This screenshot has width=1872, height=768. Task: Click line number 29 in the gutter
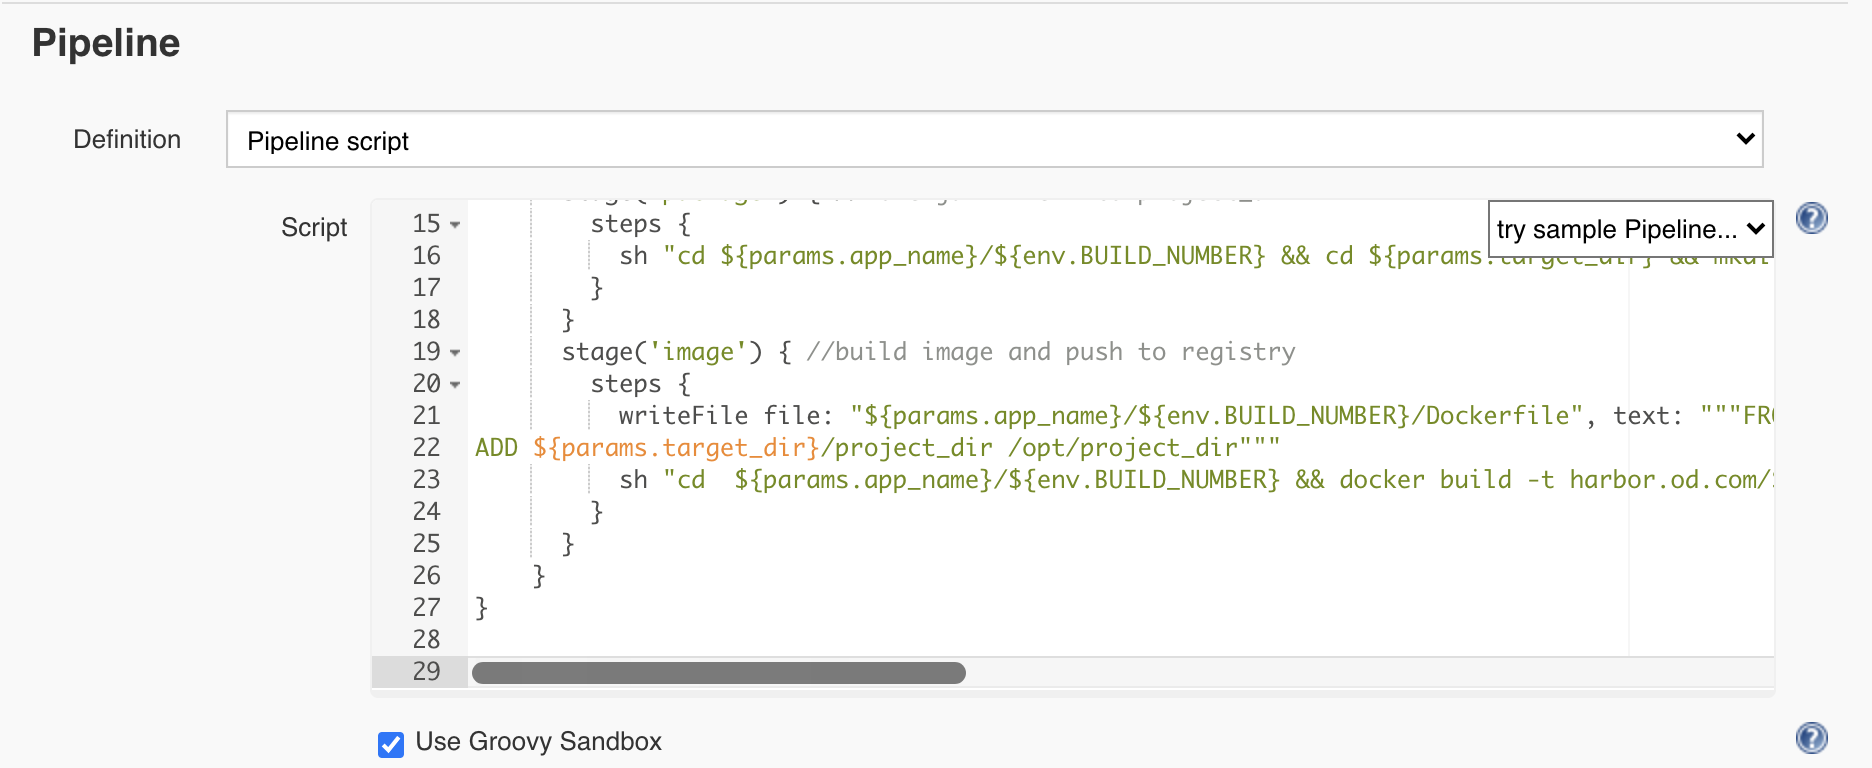point(426,672)
